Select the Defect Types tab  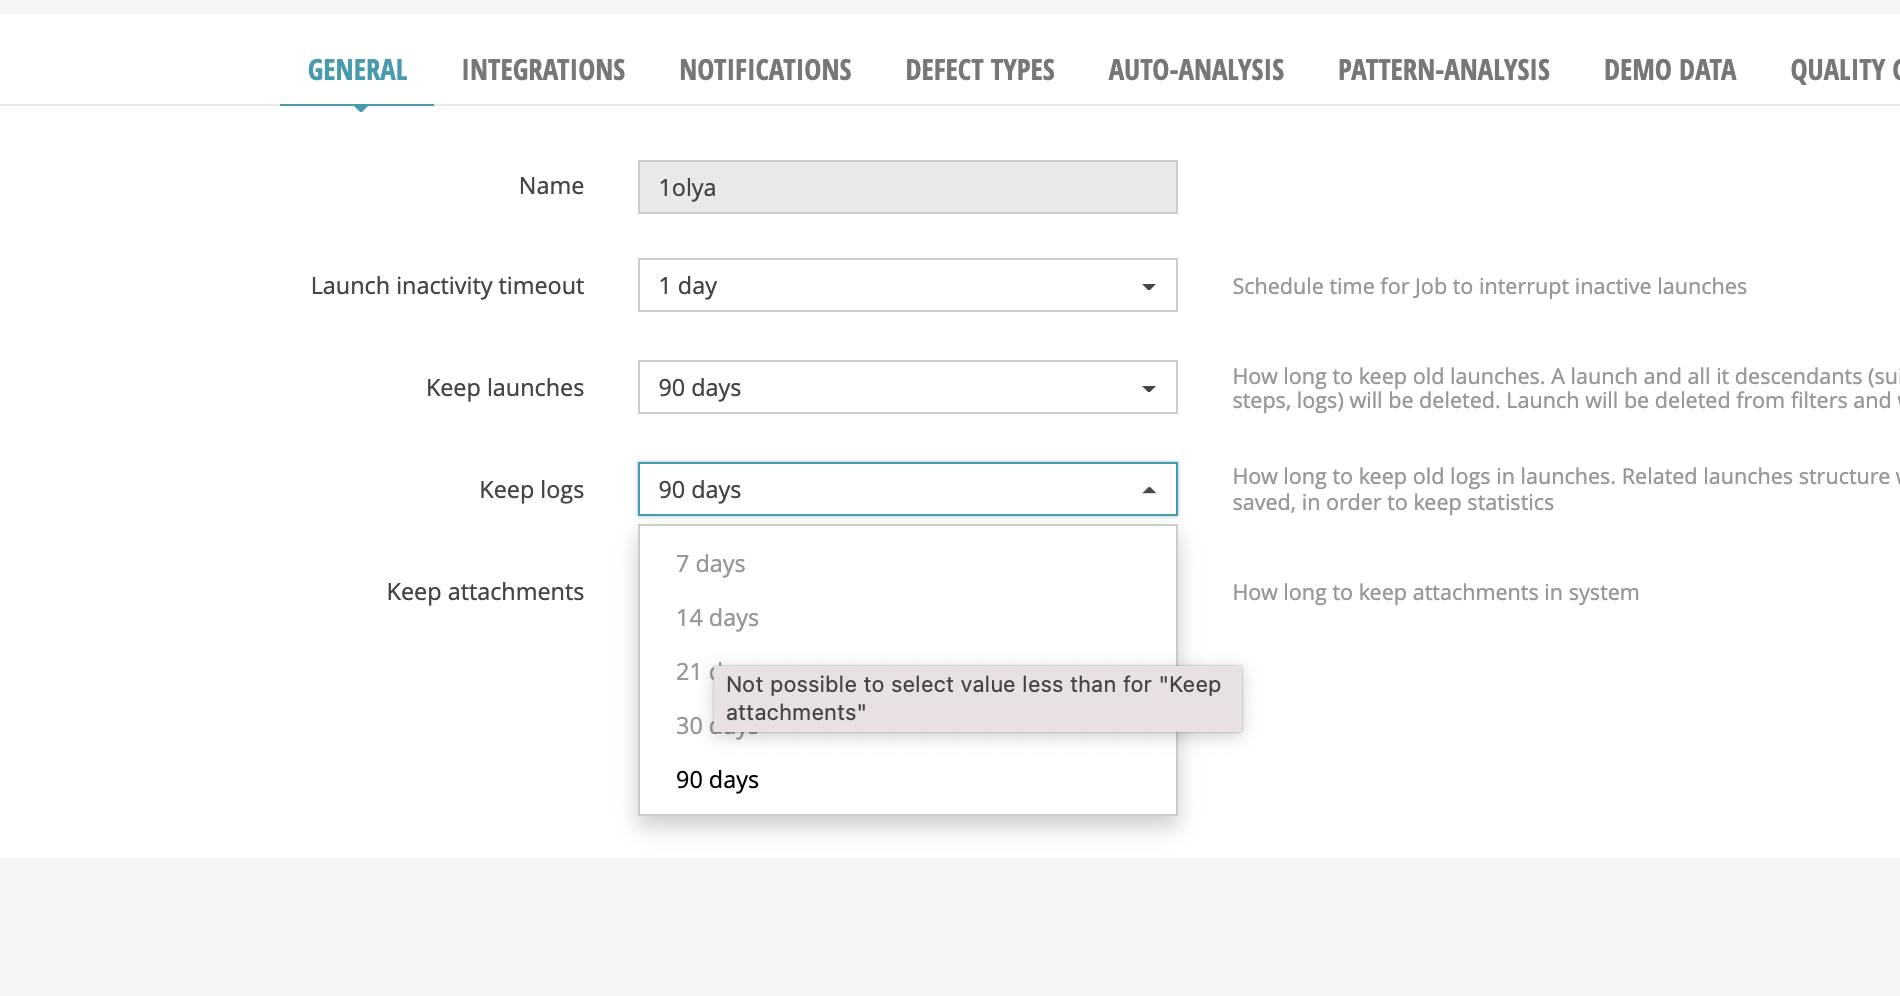pyautogui.click(x=979, y=70)
